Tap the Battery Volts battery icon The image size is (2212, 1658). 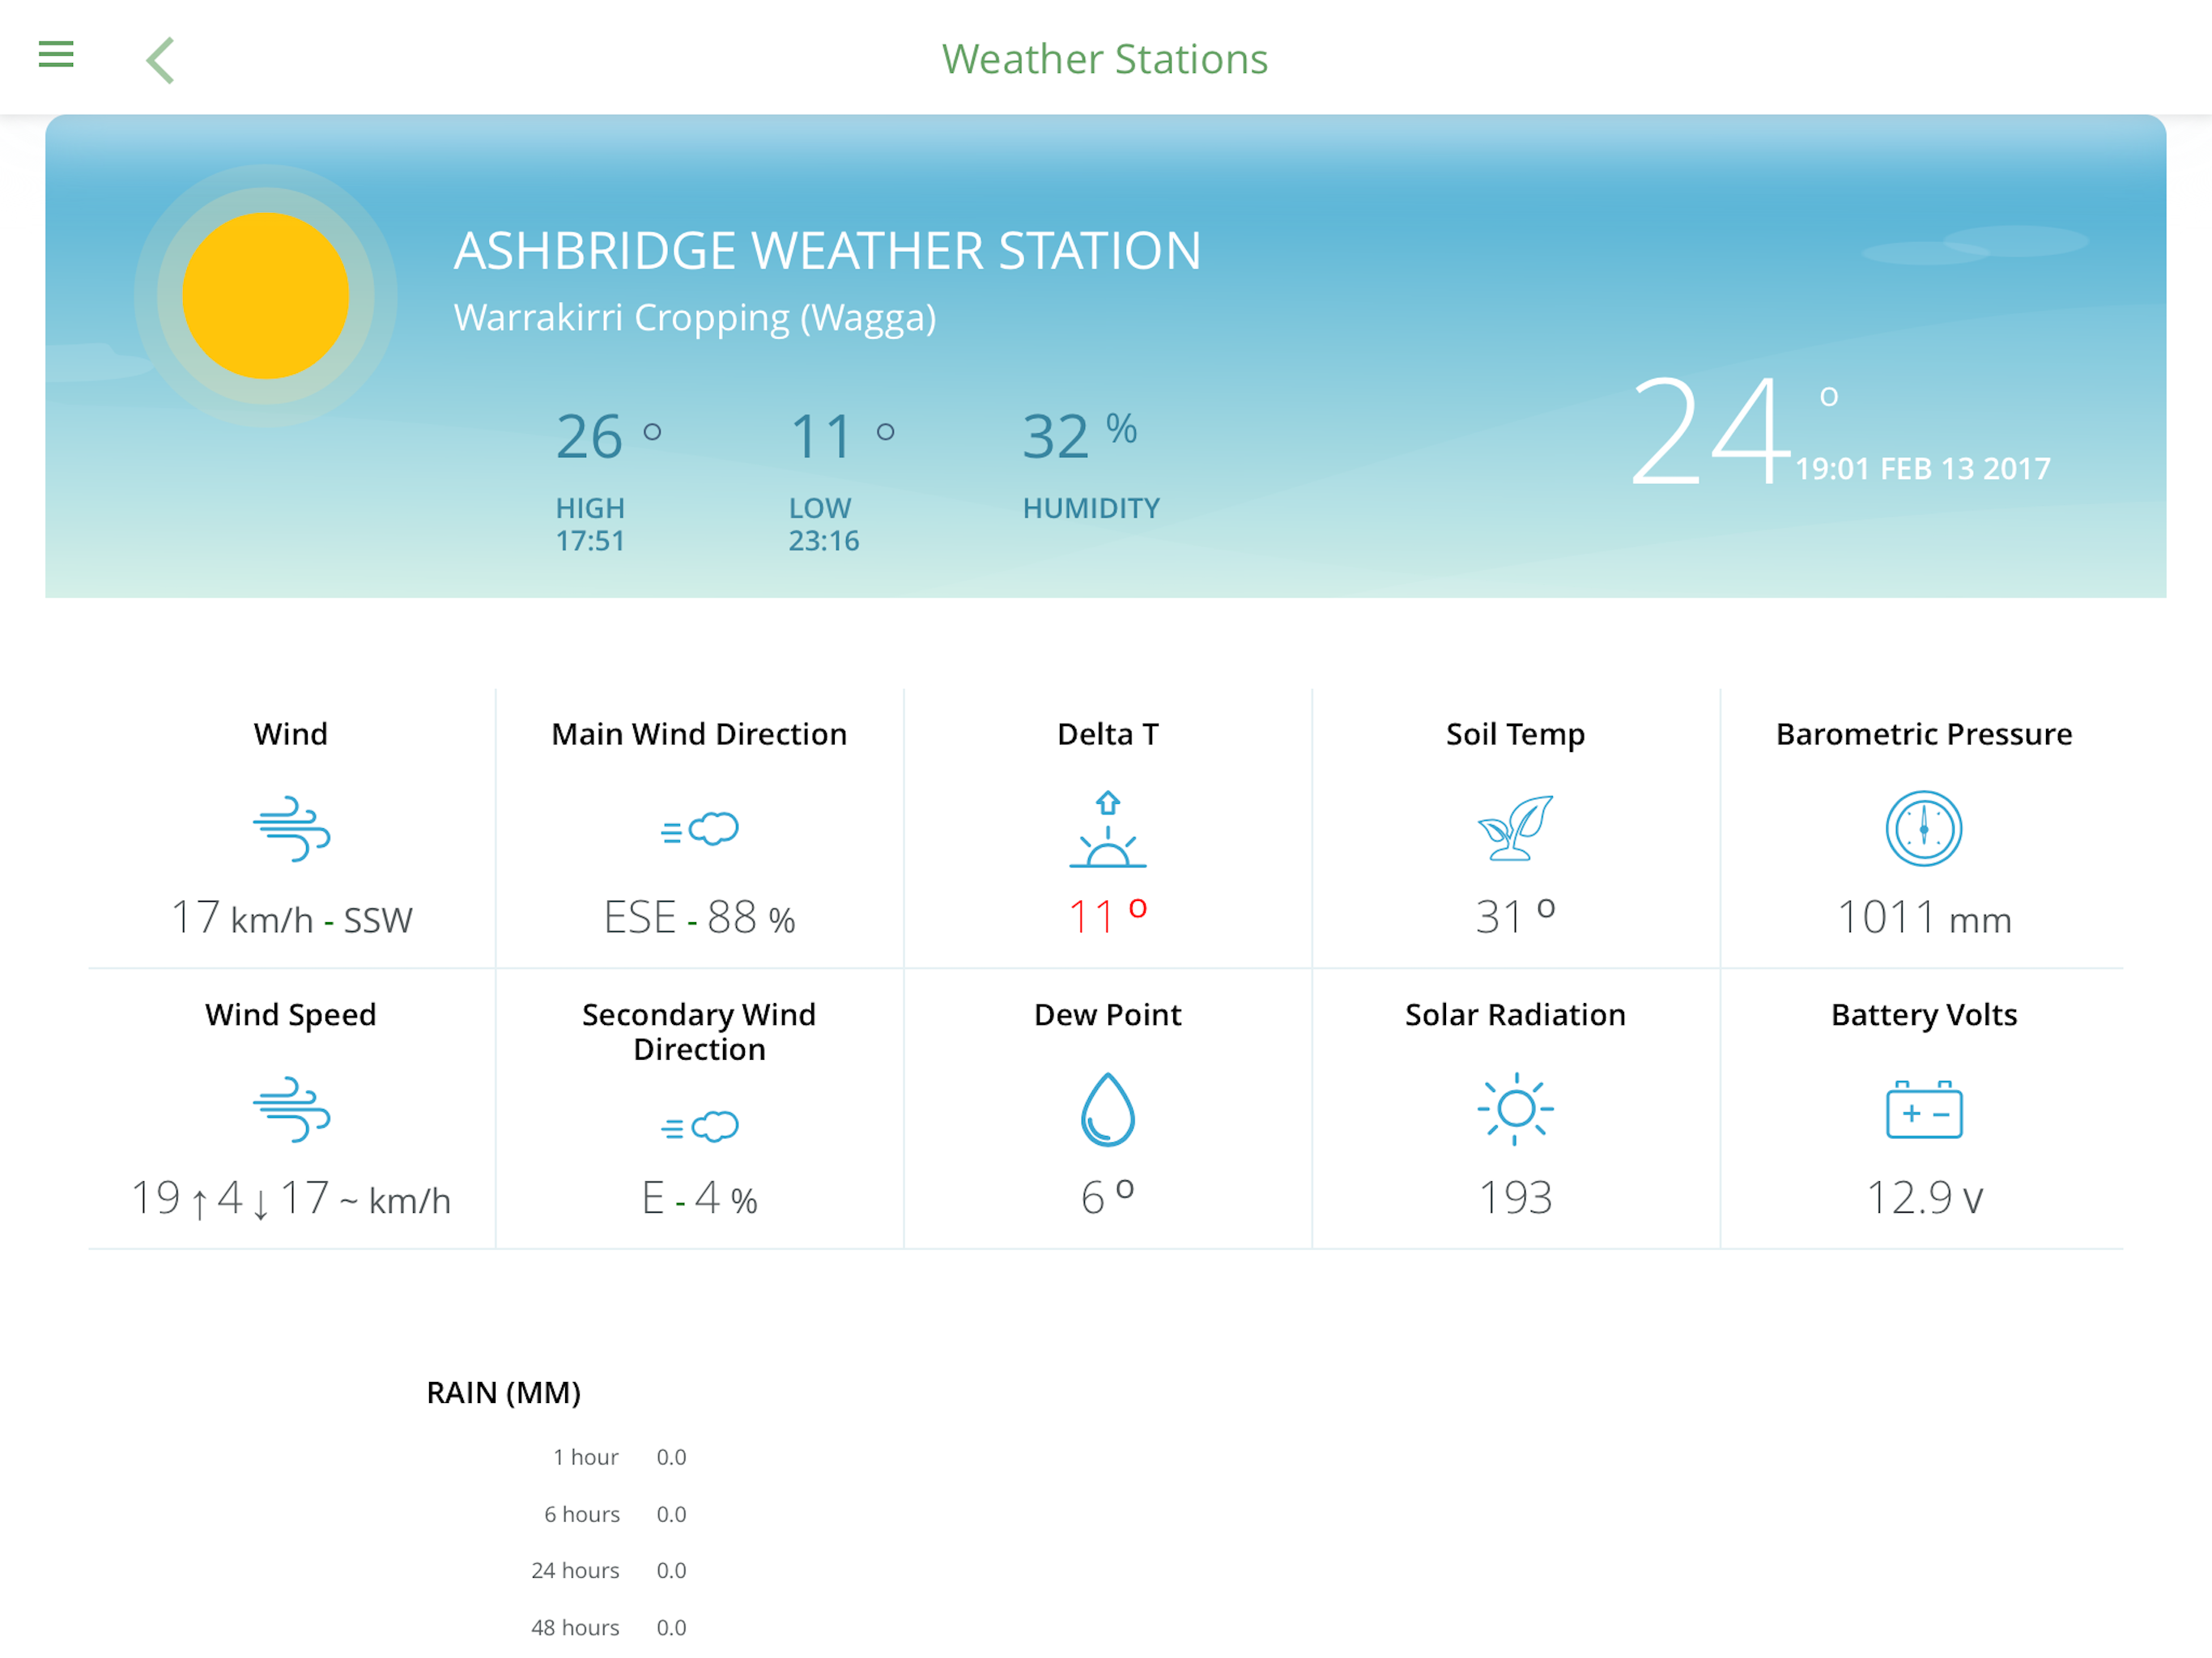coord(1923,1109)
